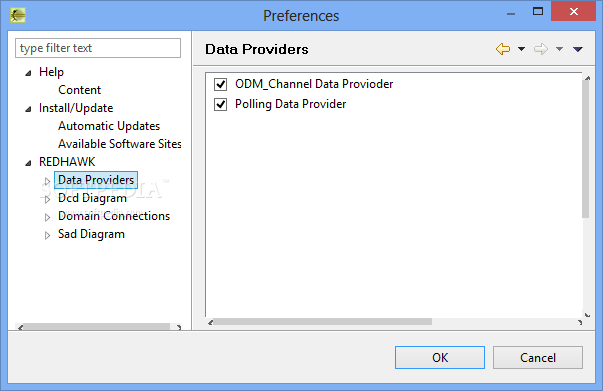Collapse the Help tree category
The width and height of the screenshot is (603, 391).
pyautogui.click(x=28, y=73)
